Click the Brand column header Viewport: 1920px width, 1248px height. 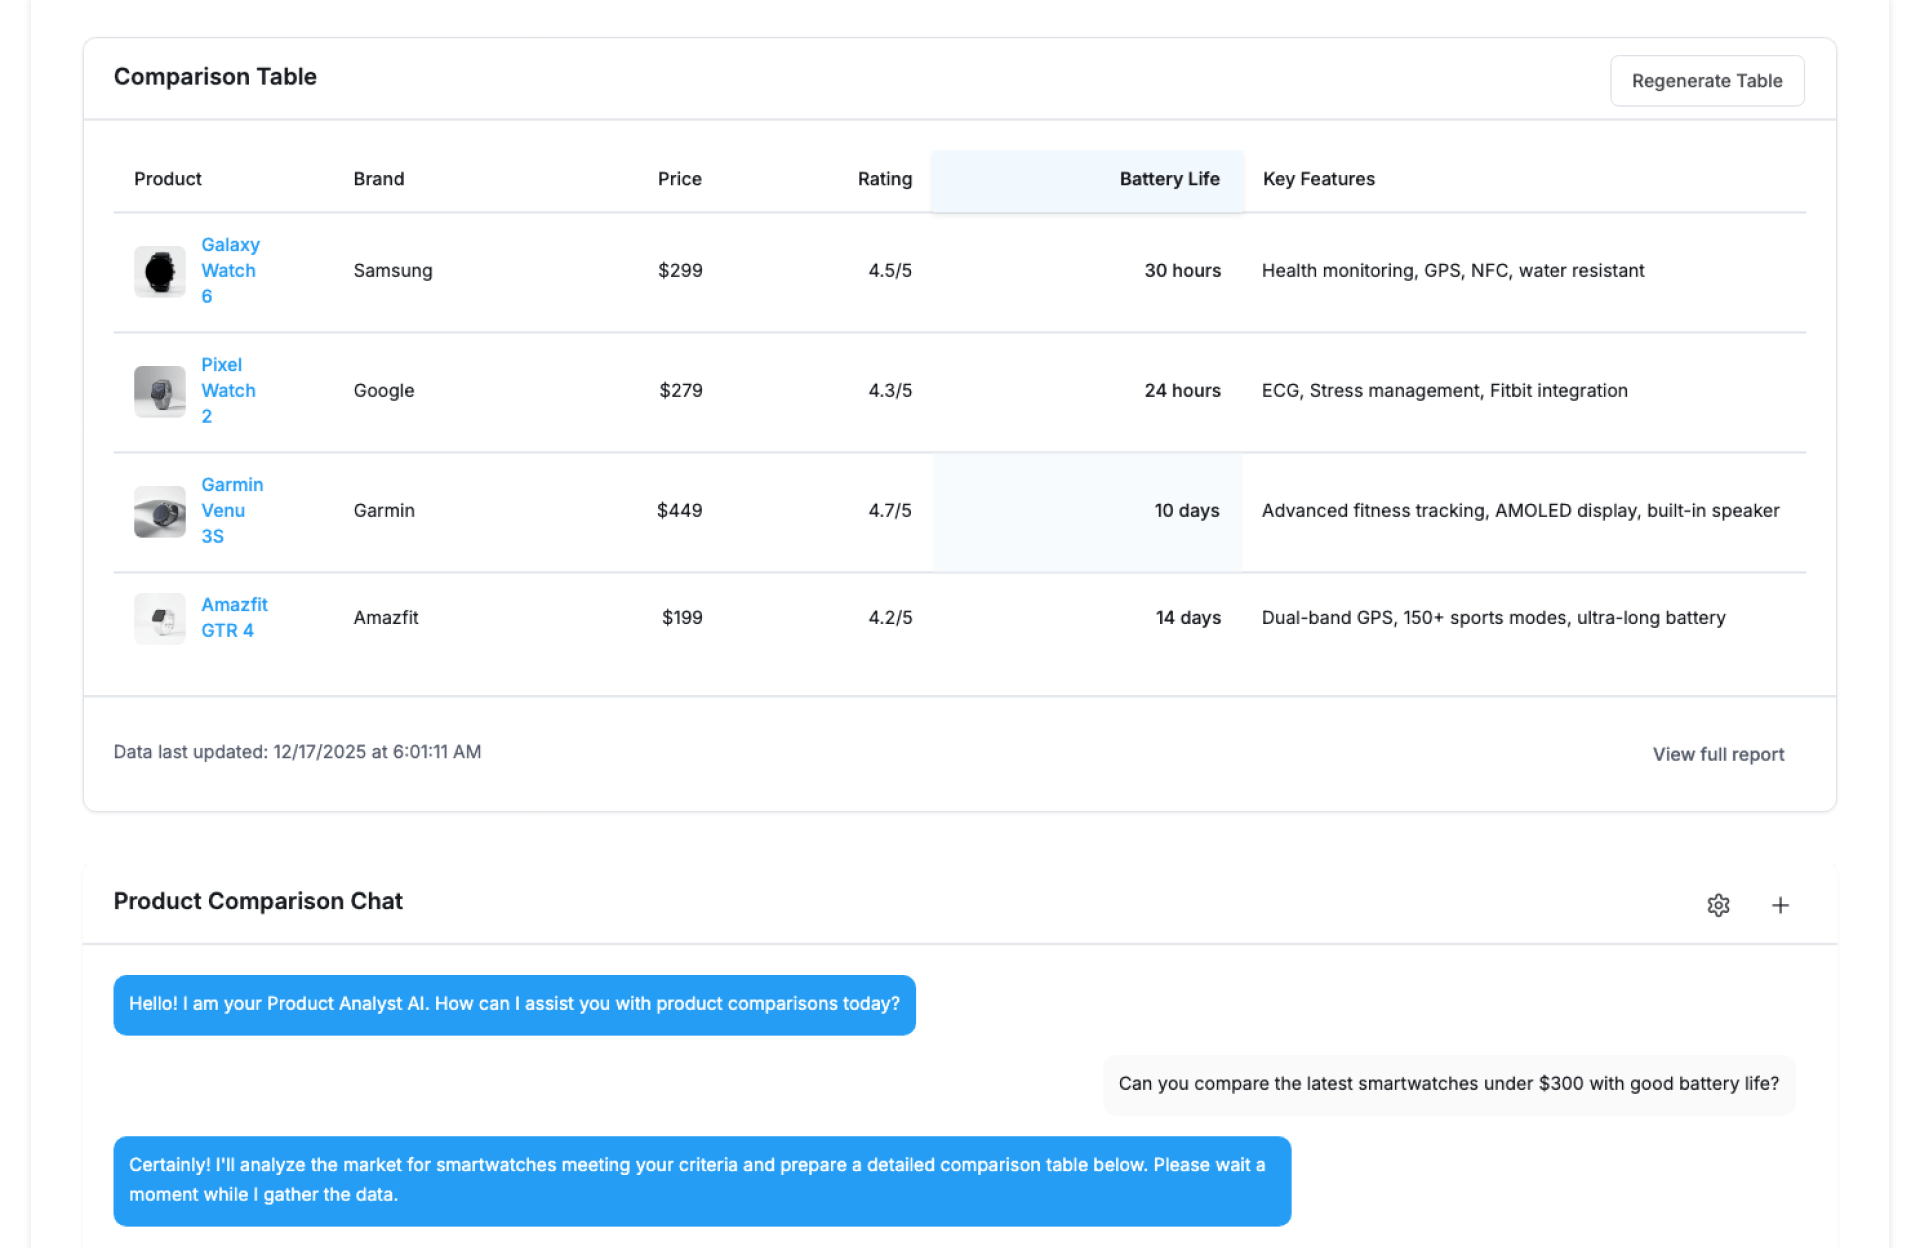click(378, 179)
